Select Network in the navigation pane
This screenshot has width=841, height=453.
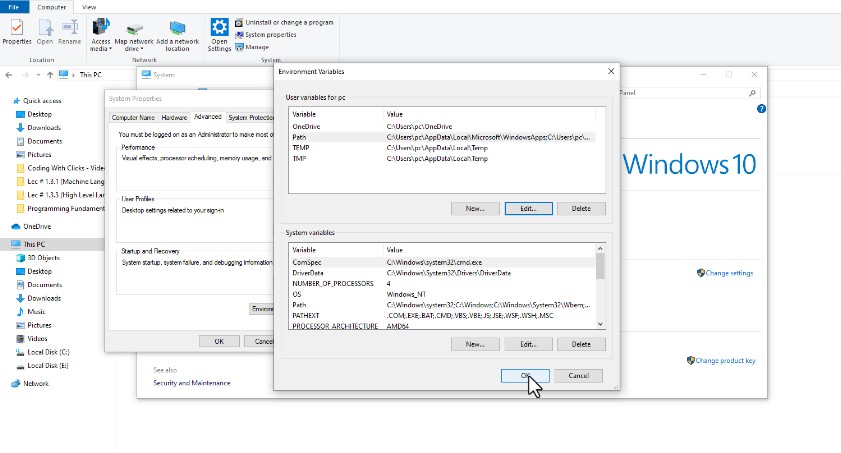click(x=30, y=384)
